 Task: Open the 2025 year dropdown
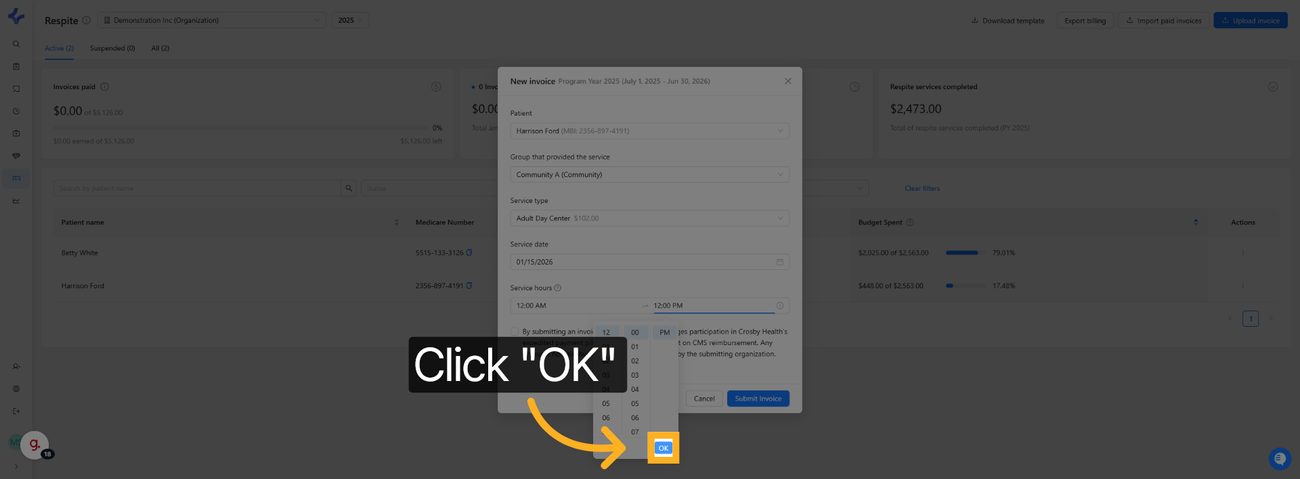[350, 20]
